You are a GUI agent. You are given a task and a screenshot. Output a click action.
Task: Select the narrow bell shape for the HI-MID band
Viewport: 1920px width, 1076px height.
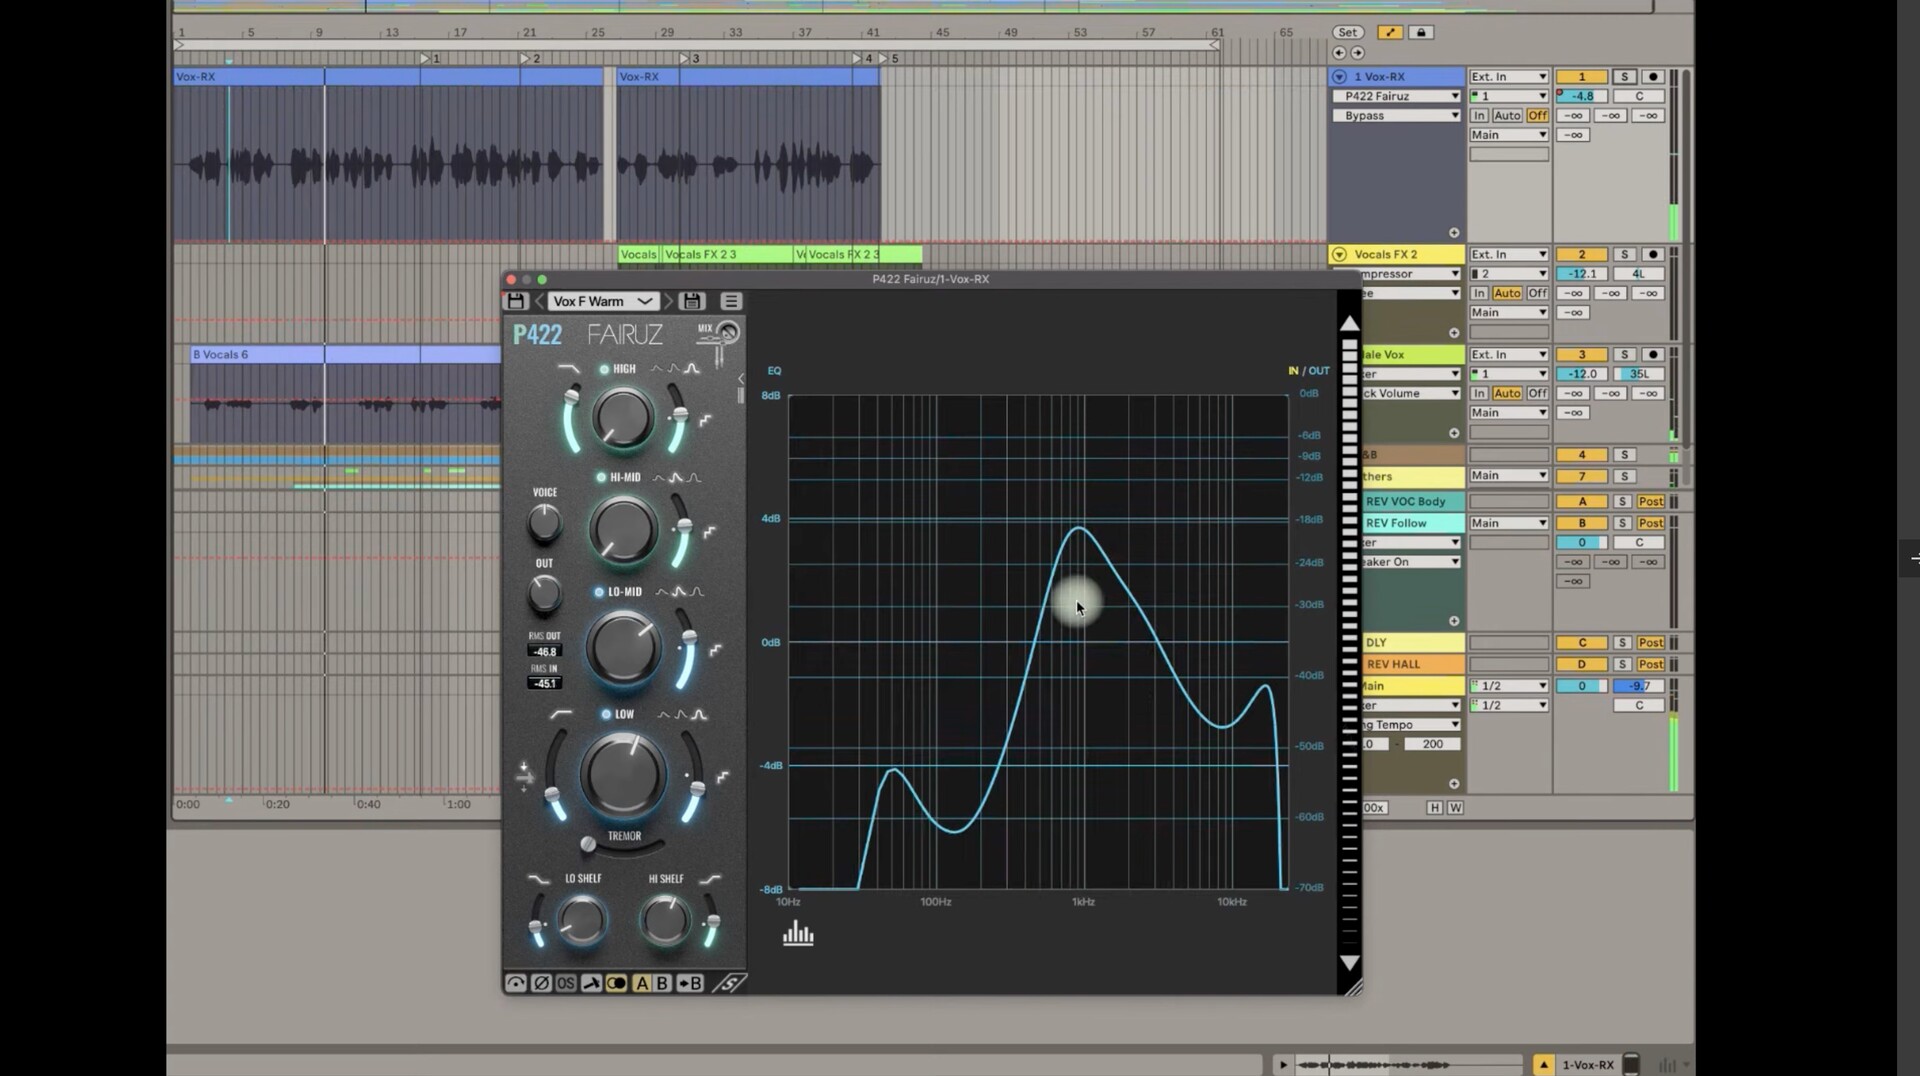pos(694,478)
